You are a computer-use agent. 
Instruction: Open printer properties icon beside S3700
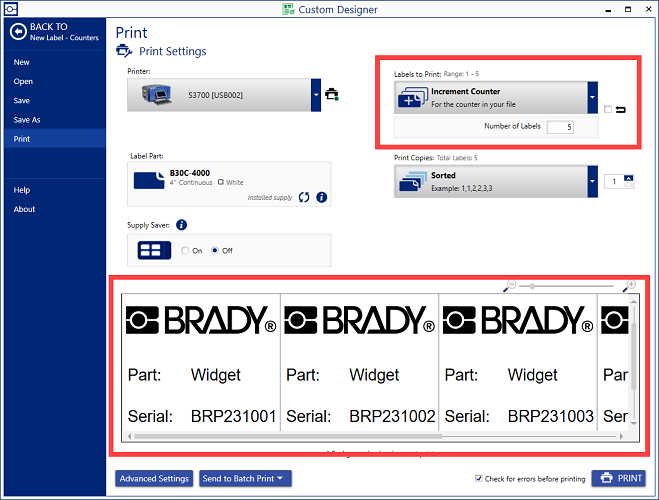tap(332, 94)
